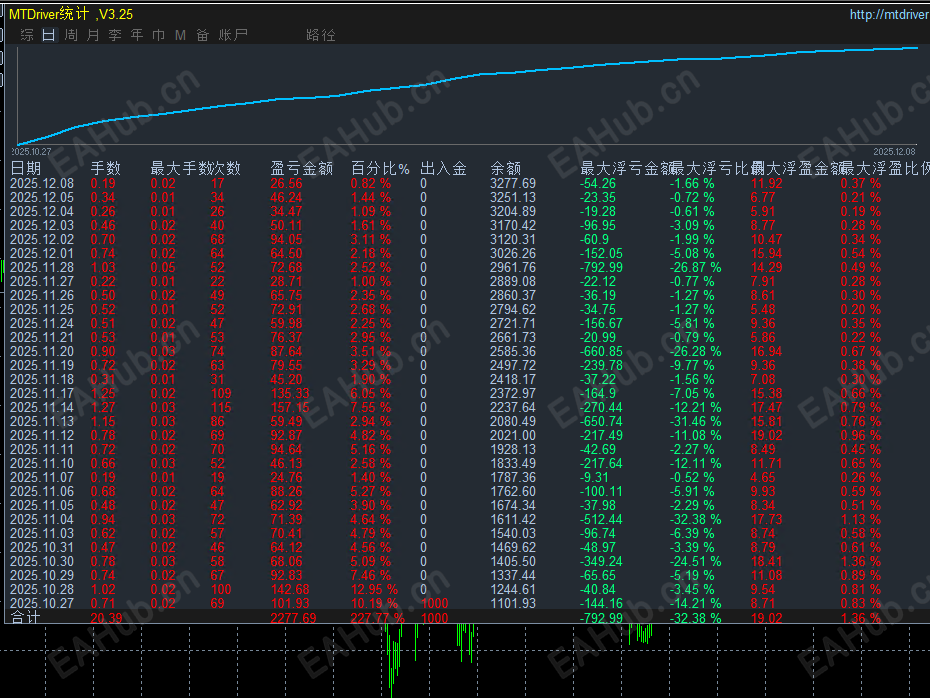Click the 合计 totals row label
Viewport: 930px width, 698px height.
coord(26,619)
